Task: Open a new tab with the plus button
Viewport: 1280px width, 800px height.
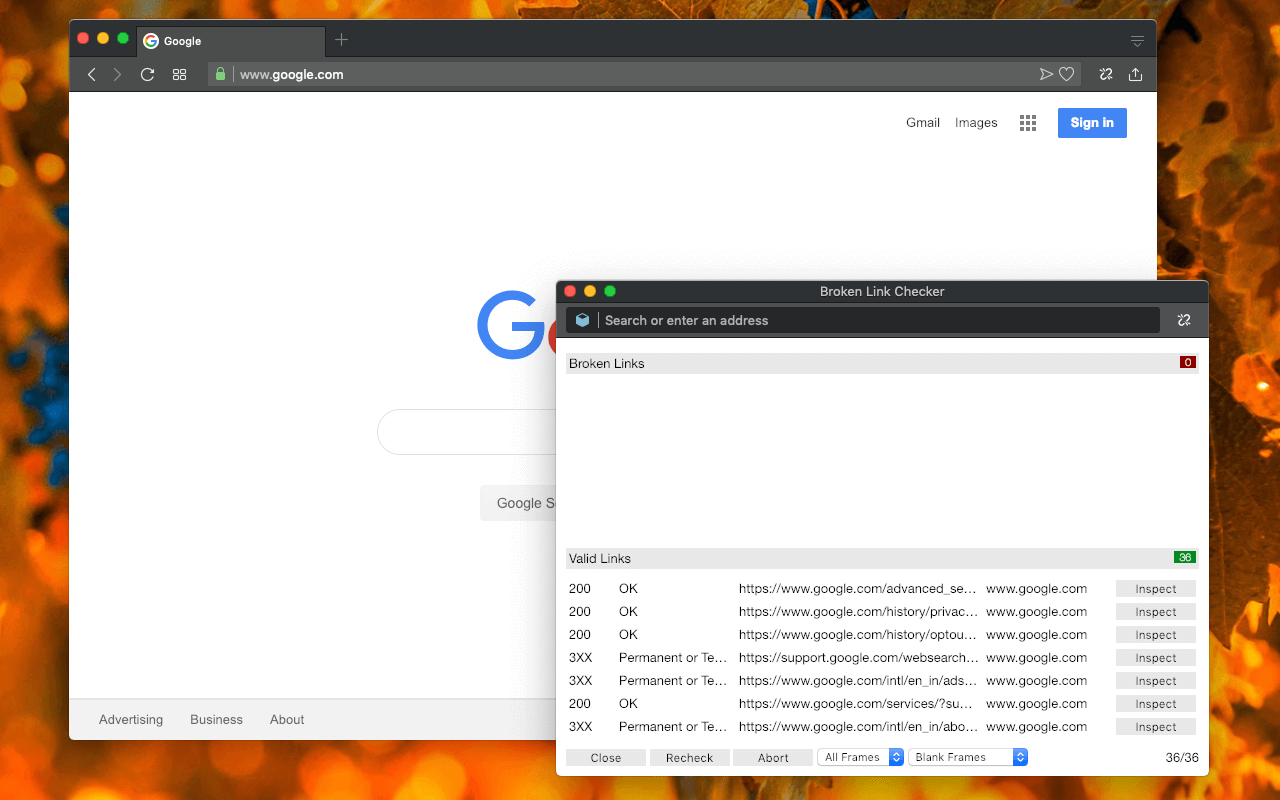Action: 342,40
